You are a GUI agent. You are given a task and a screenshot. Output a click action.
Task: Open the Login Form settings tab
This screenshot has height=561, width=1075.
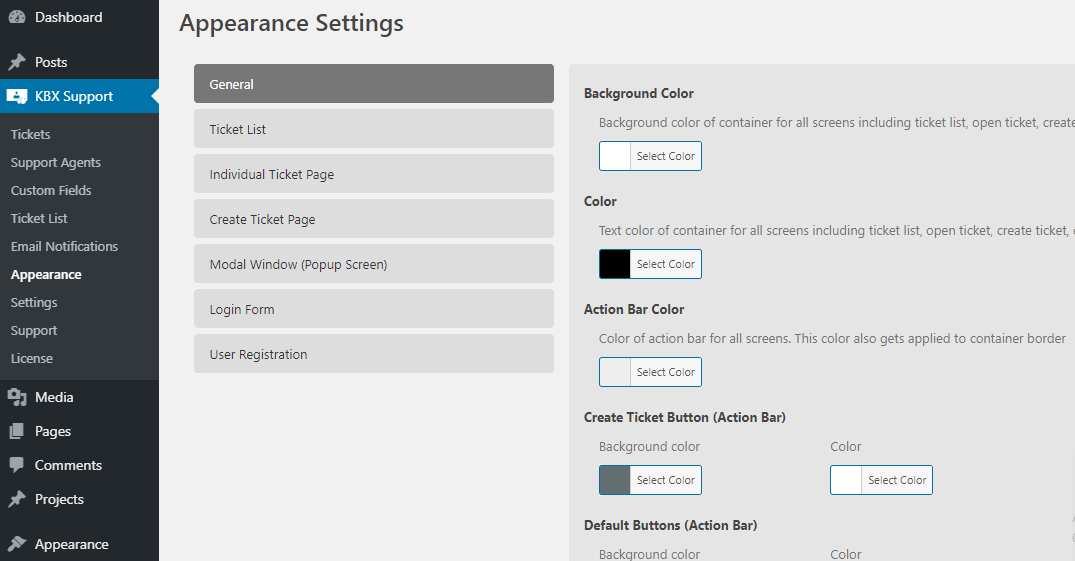coord(374,309)
